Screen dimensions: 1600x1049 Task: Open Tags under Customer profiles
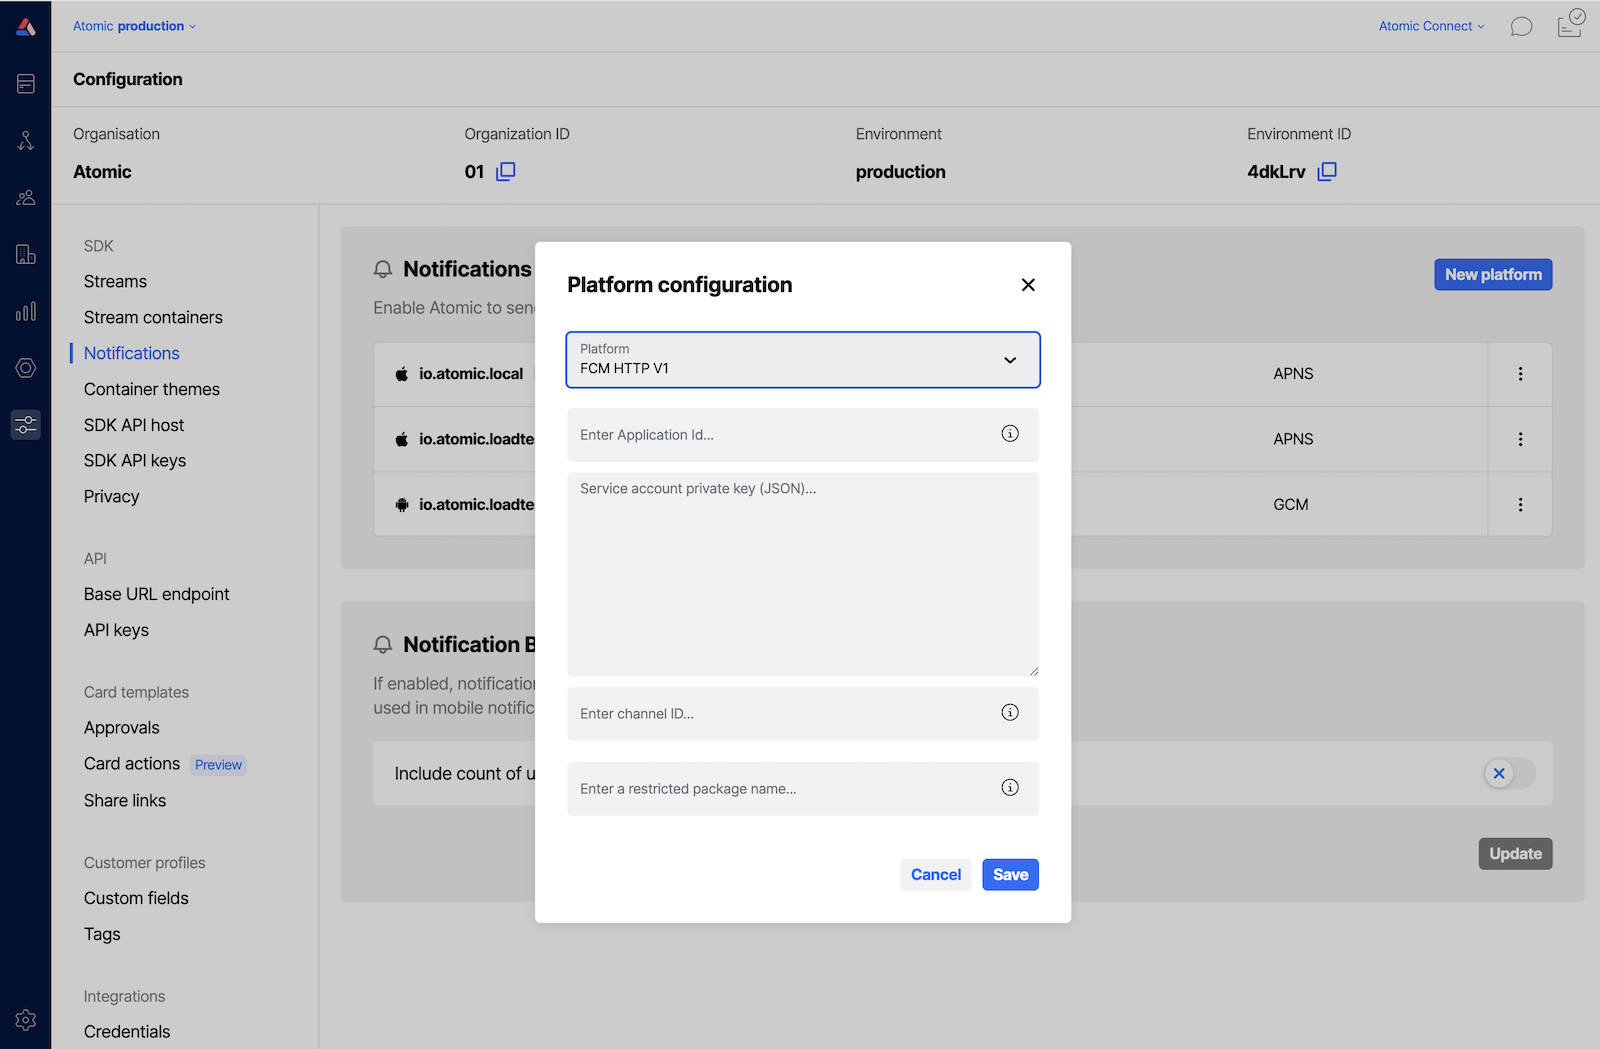(102, 934)
